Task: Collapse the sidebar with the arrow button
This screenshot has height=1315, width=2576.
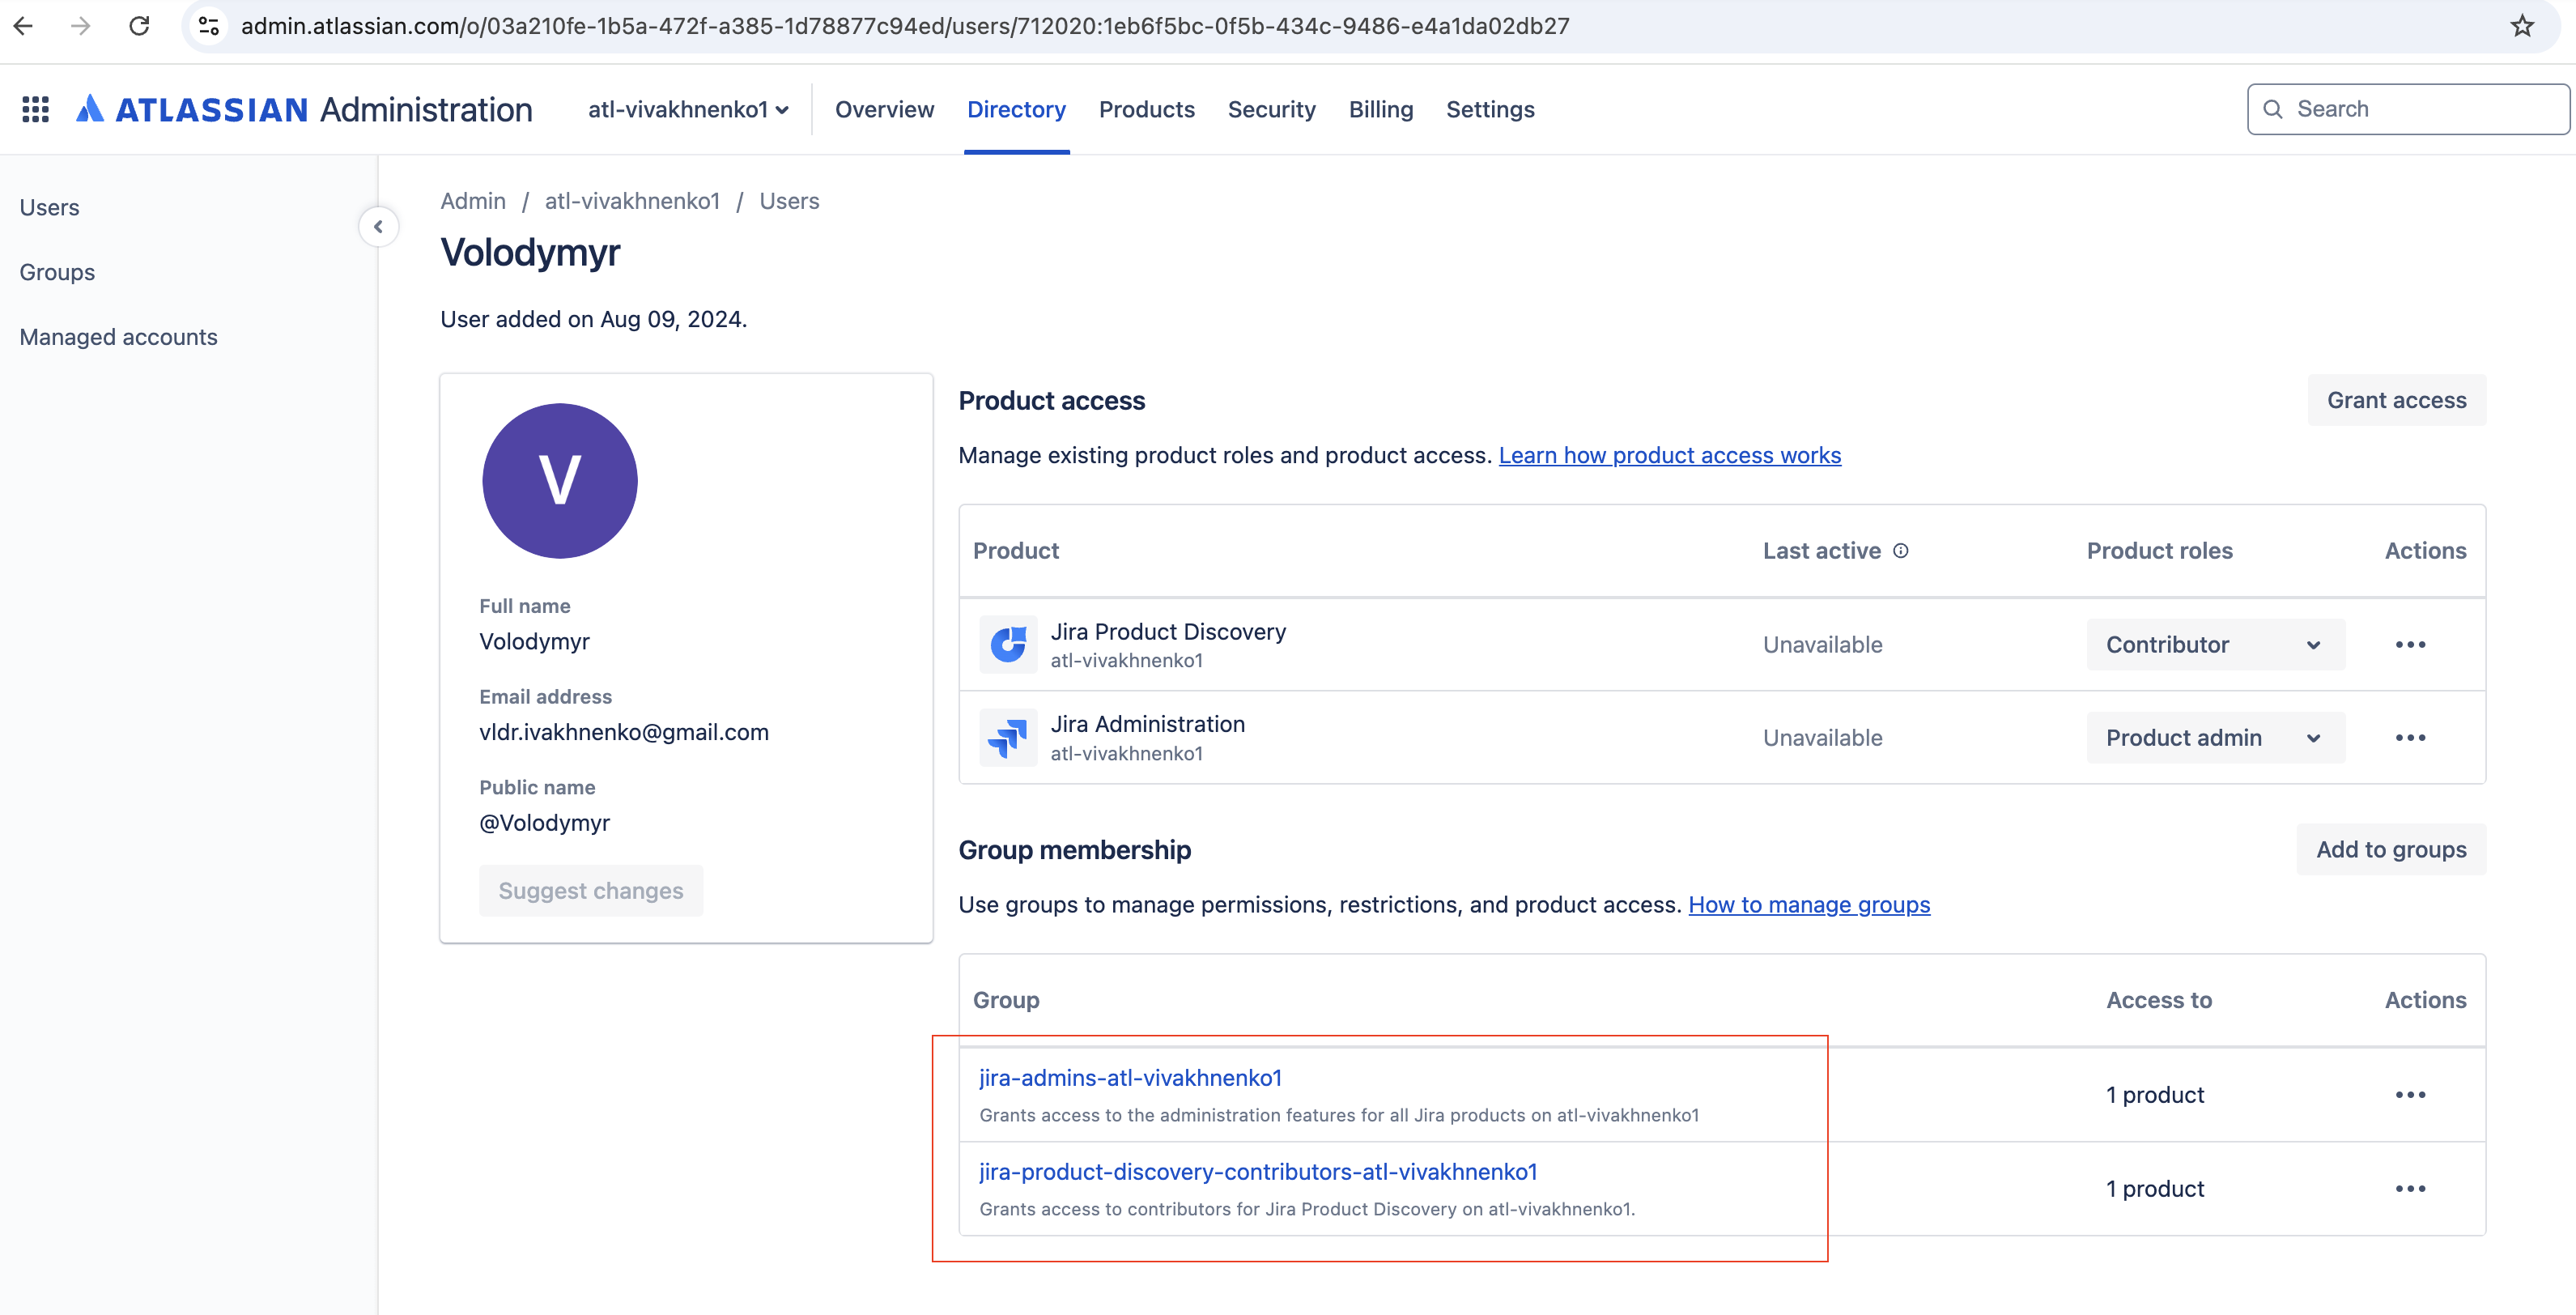Action: click(x=378, y=227)
